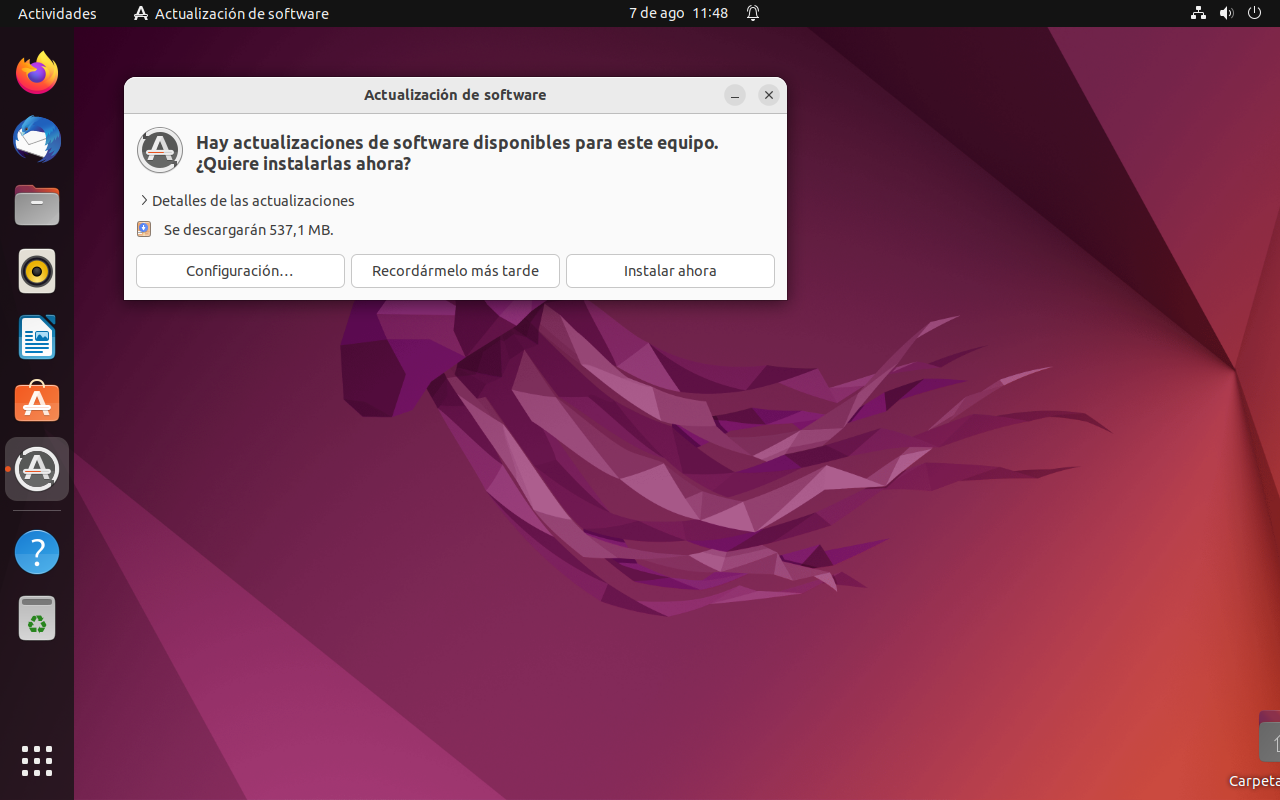Open LibreOffice from the dock
This screenshot has height=800, width=1280.
37,338
